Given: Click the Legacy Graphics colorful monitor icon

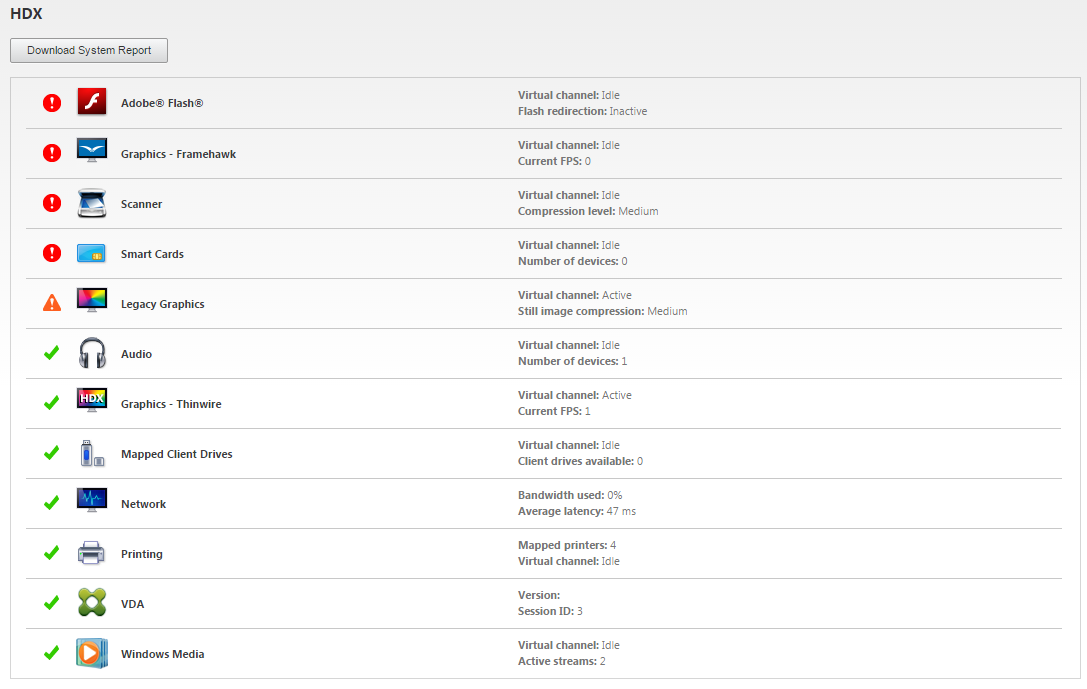Looking at the screenshot, I should (x=92, y=303).
